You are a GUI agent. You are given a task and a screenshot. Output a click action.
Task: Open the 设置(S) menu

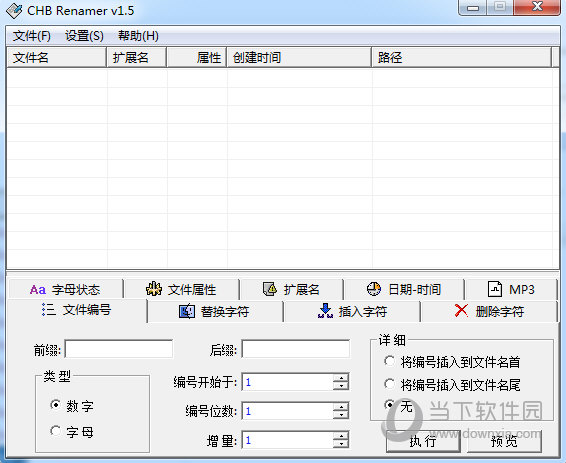[84, 36]
